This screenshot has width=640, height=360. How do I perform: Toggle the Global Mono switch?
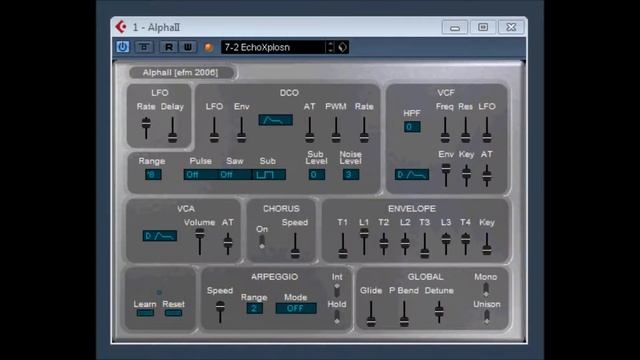click(x=486, y=290)
